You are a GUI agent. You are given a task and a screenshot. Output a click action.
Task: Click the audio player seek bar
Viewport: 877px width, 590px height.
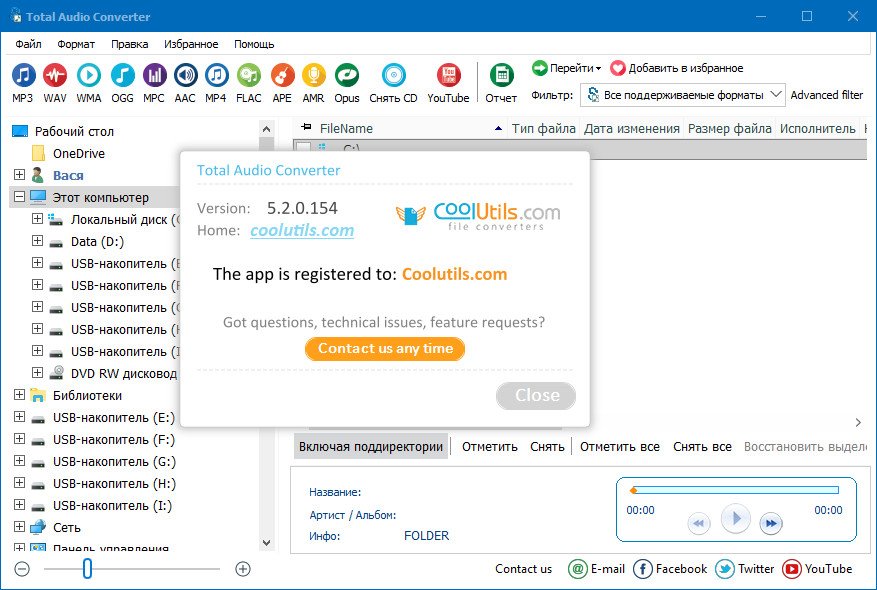734,490
